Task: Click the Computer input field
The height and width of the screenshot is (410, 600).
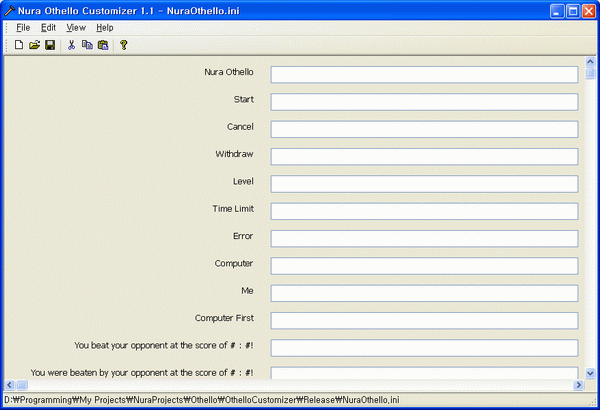Action: tap(424, 266)
